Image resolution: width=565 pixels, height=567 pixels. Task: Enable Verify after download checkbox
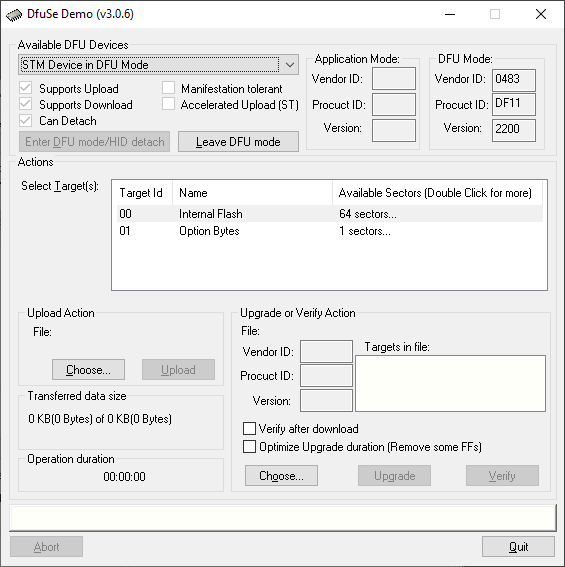tap(249, 429)
